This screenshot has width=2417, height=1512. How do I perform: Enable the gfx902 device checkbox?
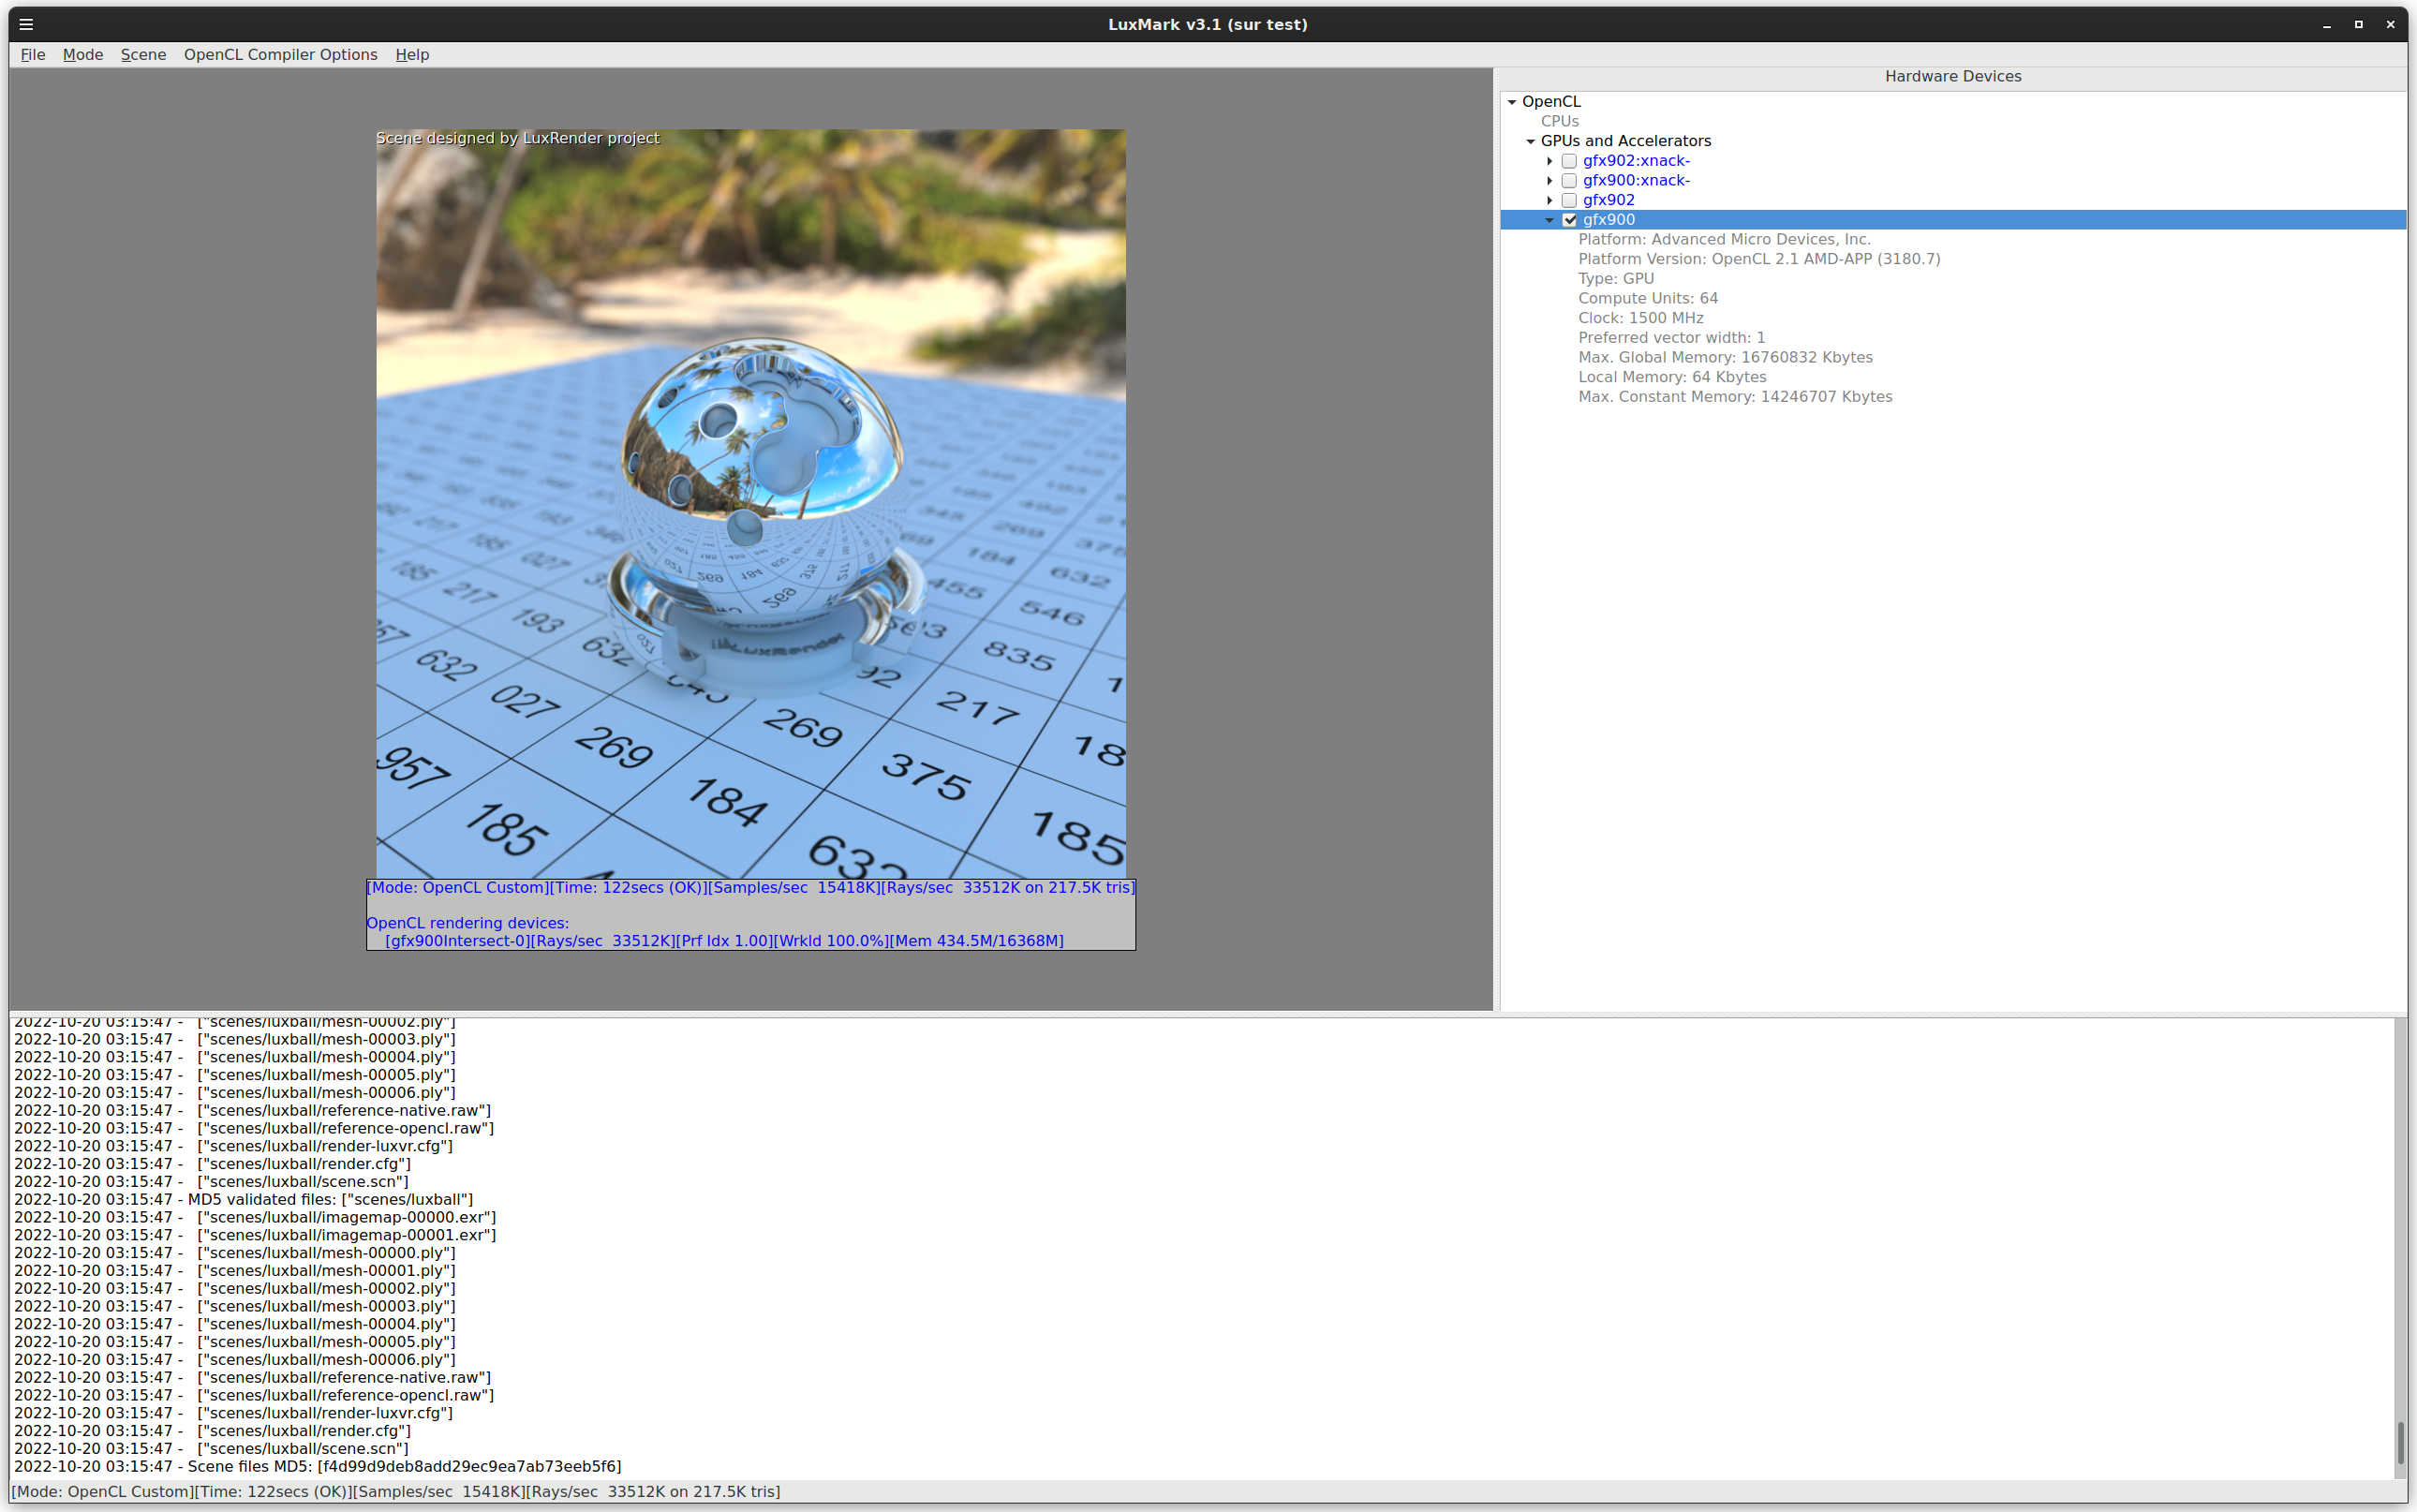1569,200
